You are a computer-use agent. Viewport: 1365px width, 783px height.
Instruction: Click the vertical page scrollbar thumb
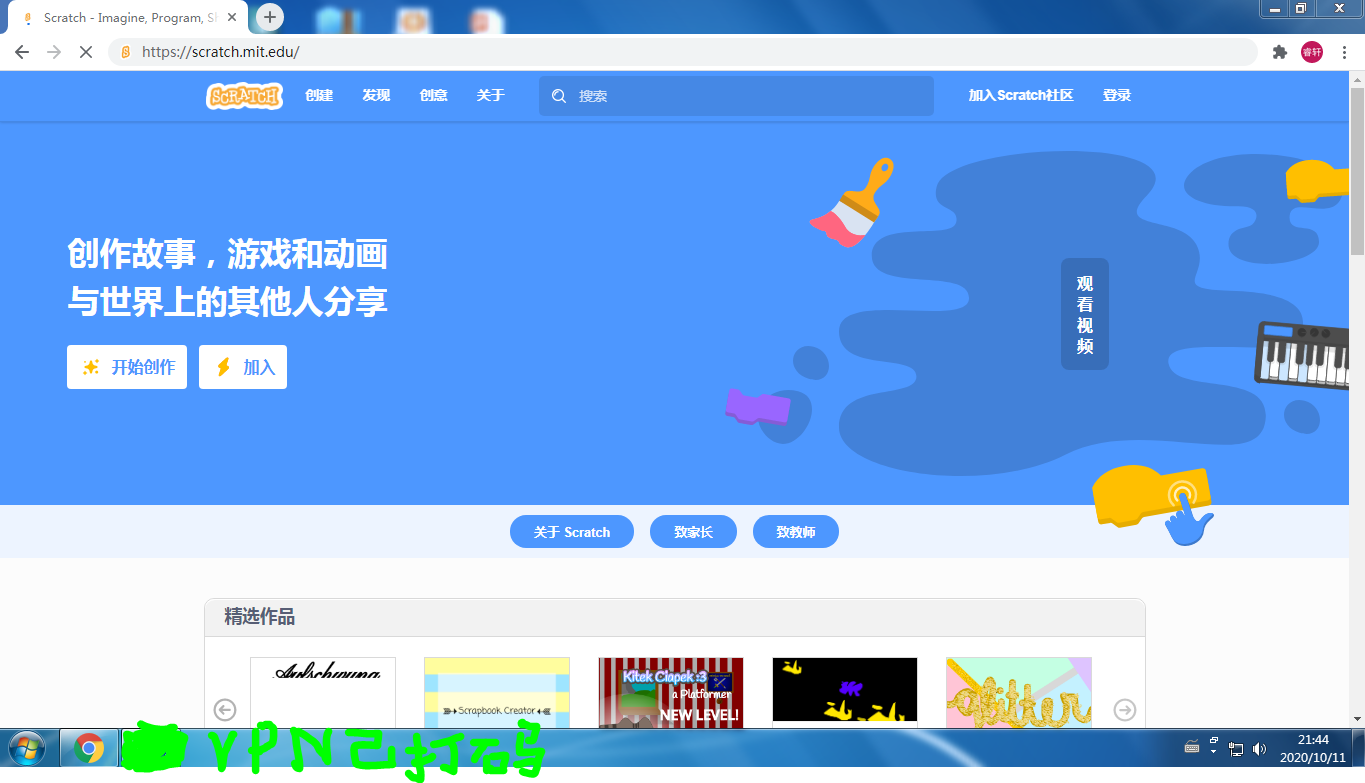pos(1357,171)
